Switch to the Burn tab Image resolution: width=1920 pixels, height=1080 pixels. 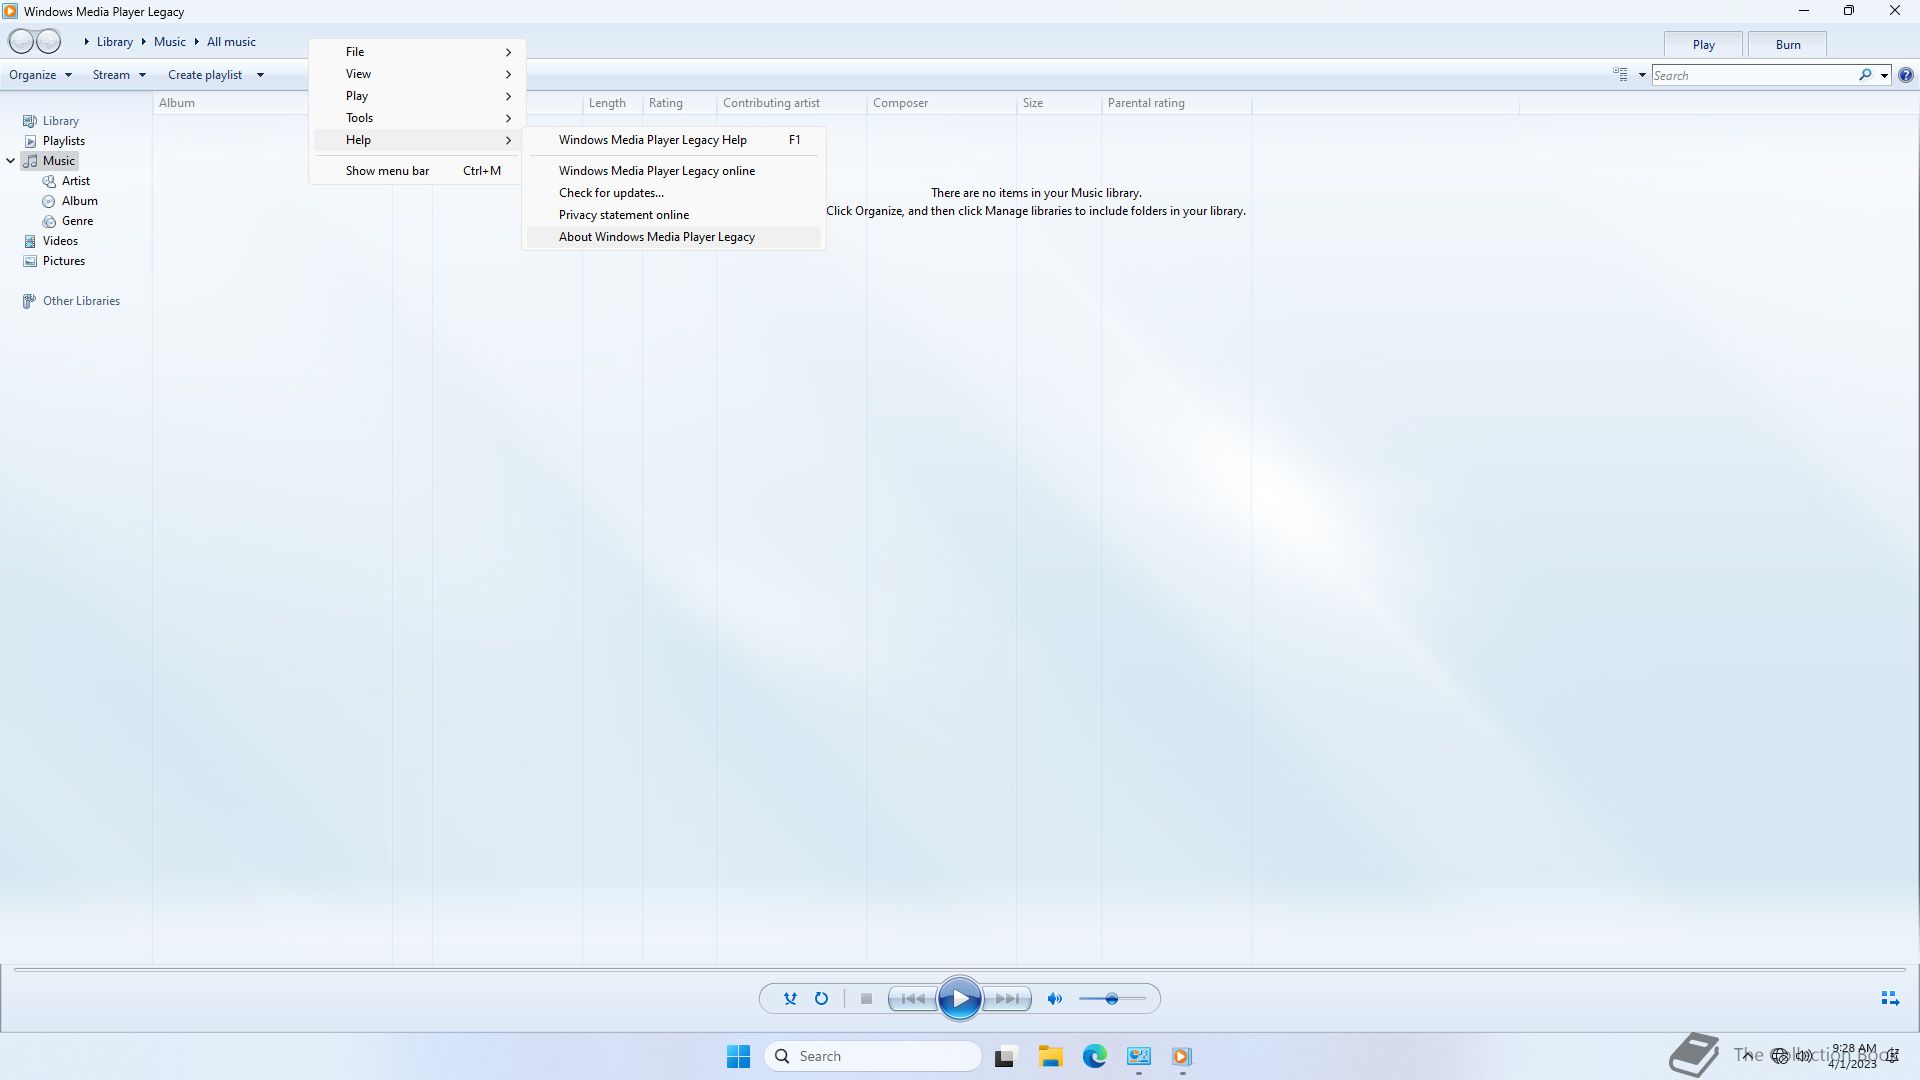tap(1787, 44)
